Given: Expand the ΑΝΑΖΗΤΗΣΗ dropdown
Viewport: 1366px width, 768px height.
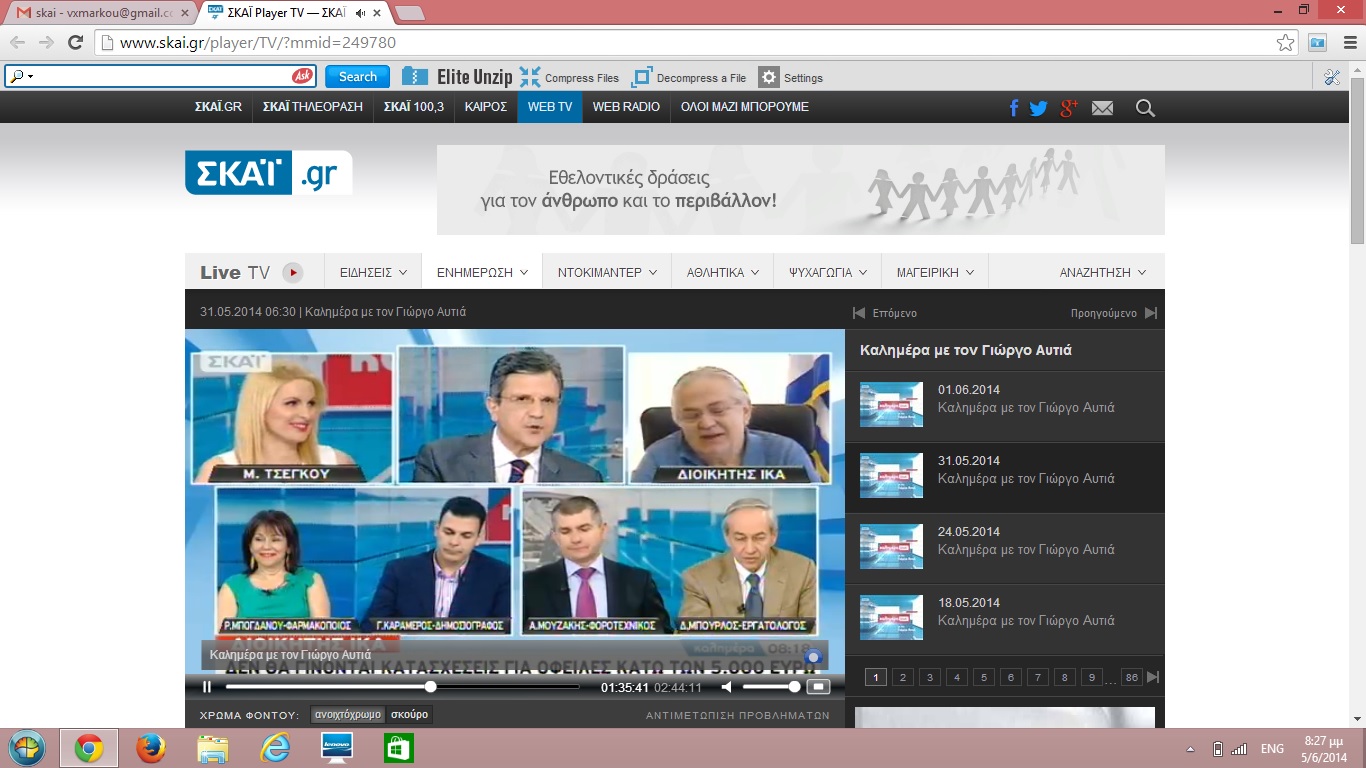Looking at the screenshot, I should point(1103,272).
